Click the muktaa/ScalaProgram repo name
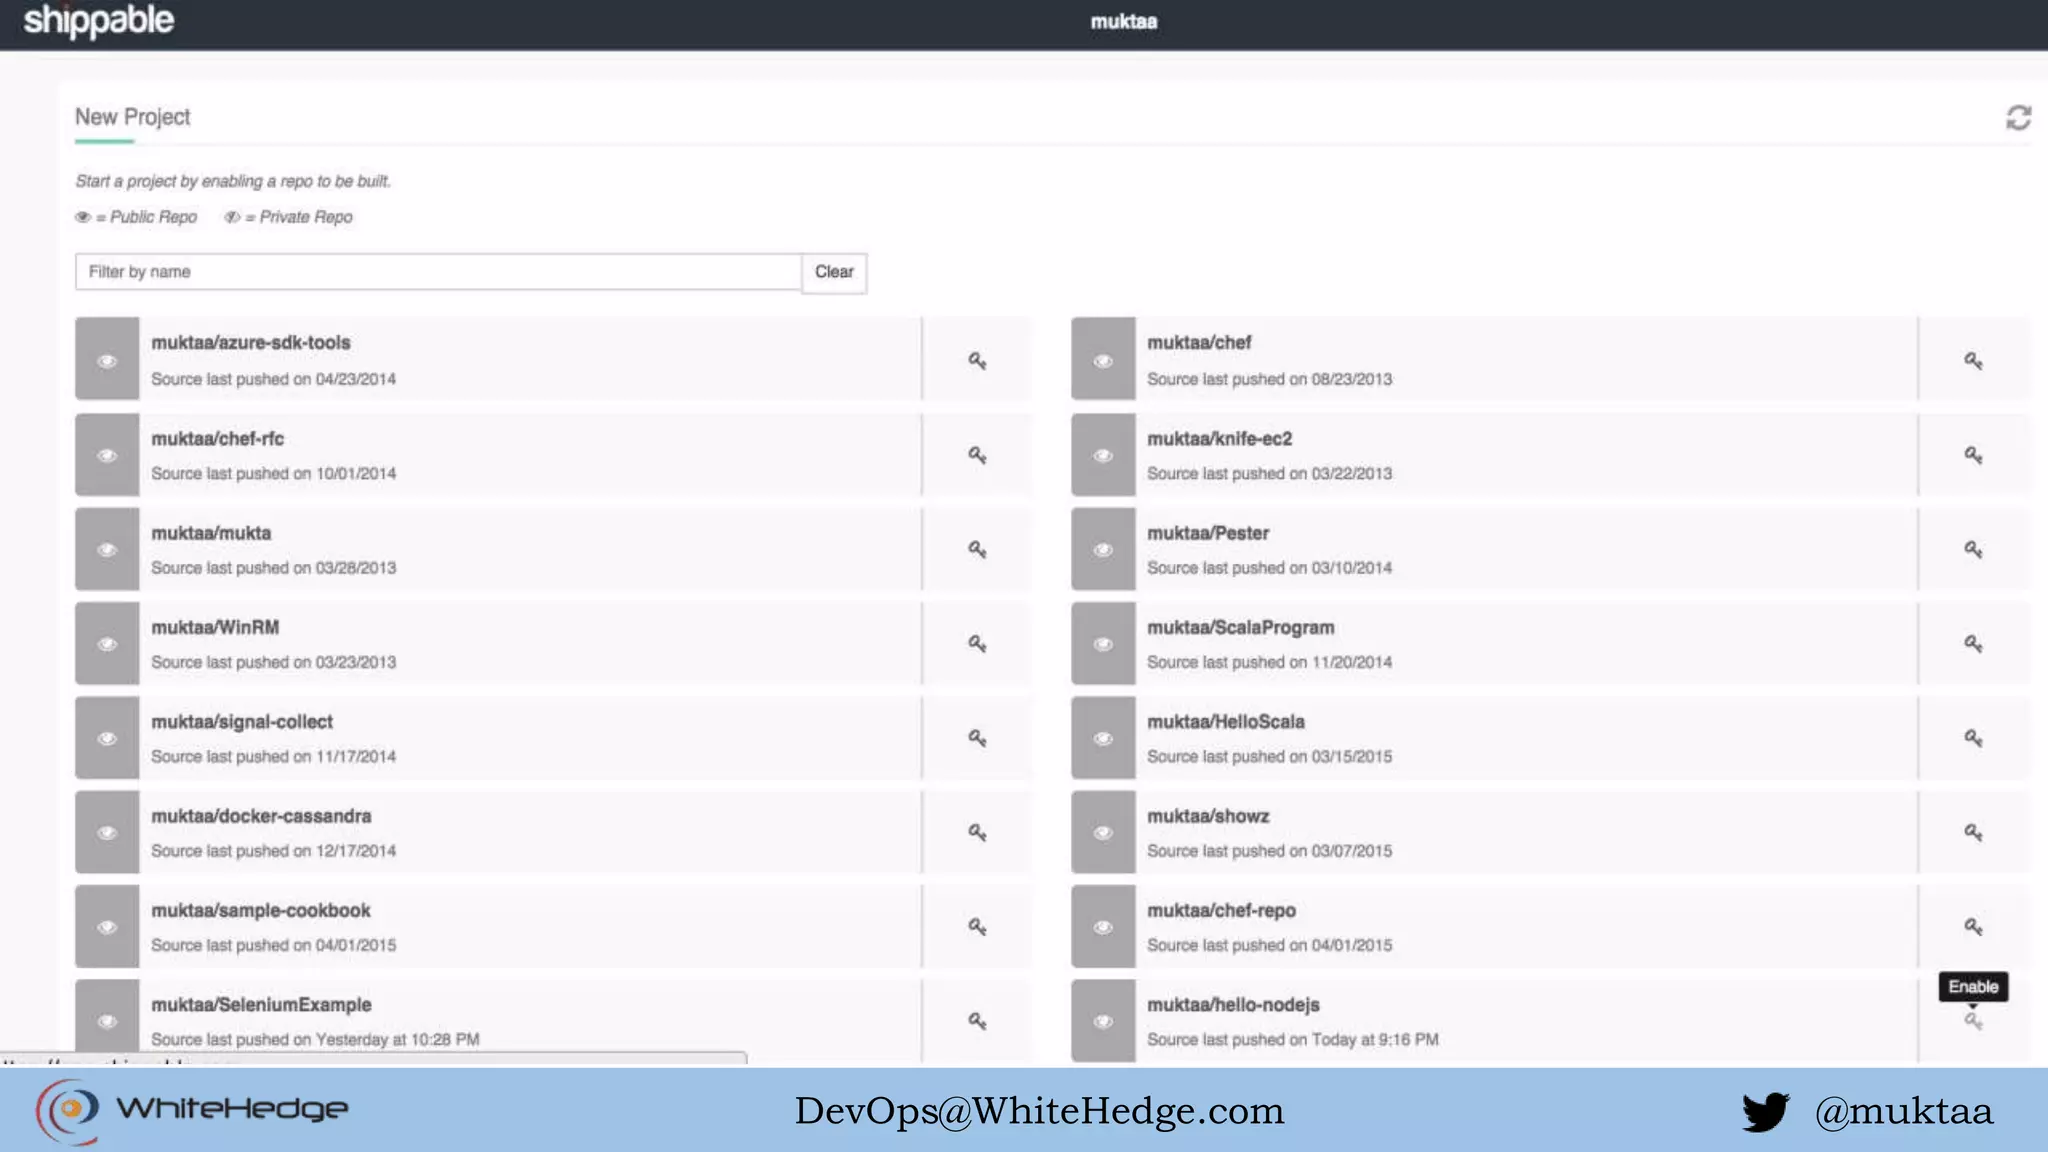The height and width of the screenshot is (1152, 2048). (x=1240, y=627)
